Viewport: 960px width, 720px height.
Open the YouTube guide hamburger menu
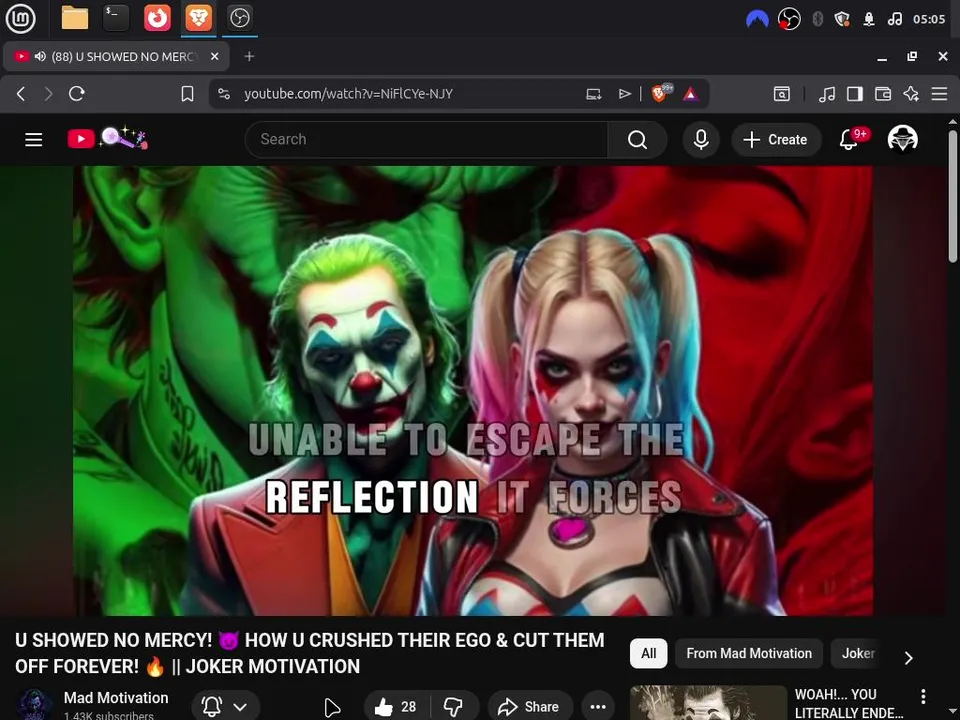point(34,140)
